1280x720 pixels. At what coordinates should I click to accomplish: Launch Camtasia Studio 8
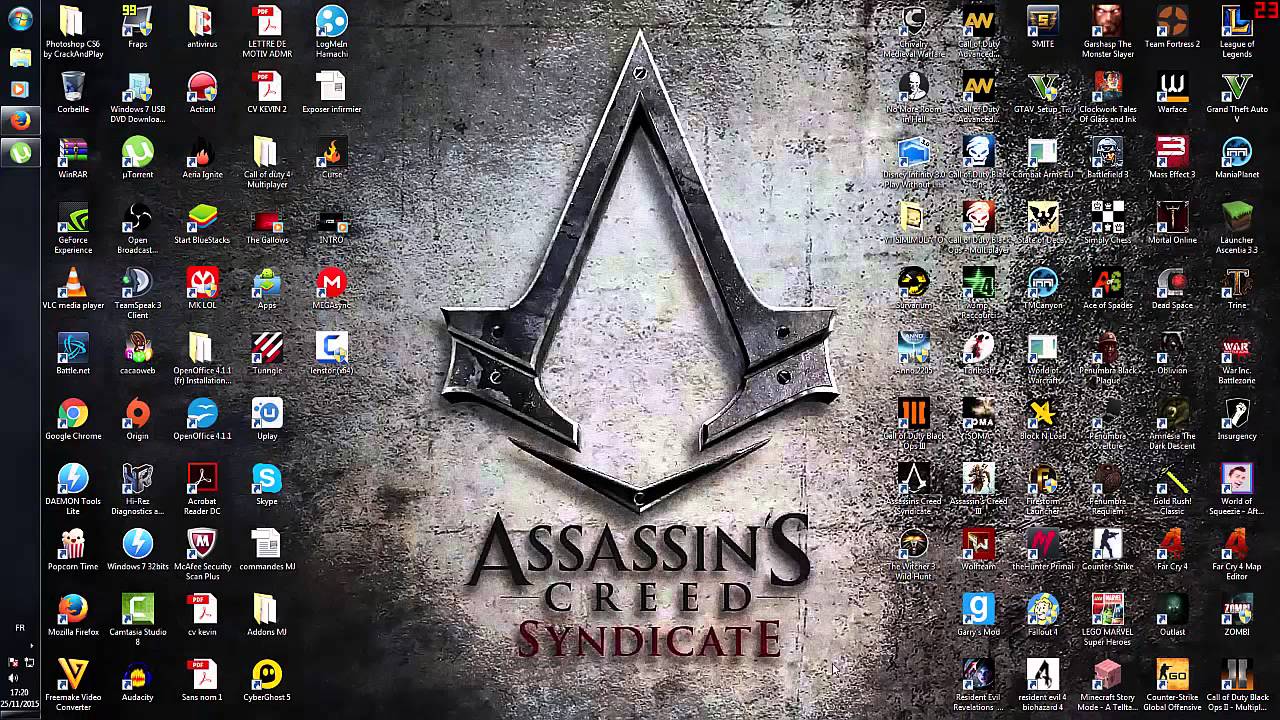[x=138, y=619]
